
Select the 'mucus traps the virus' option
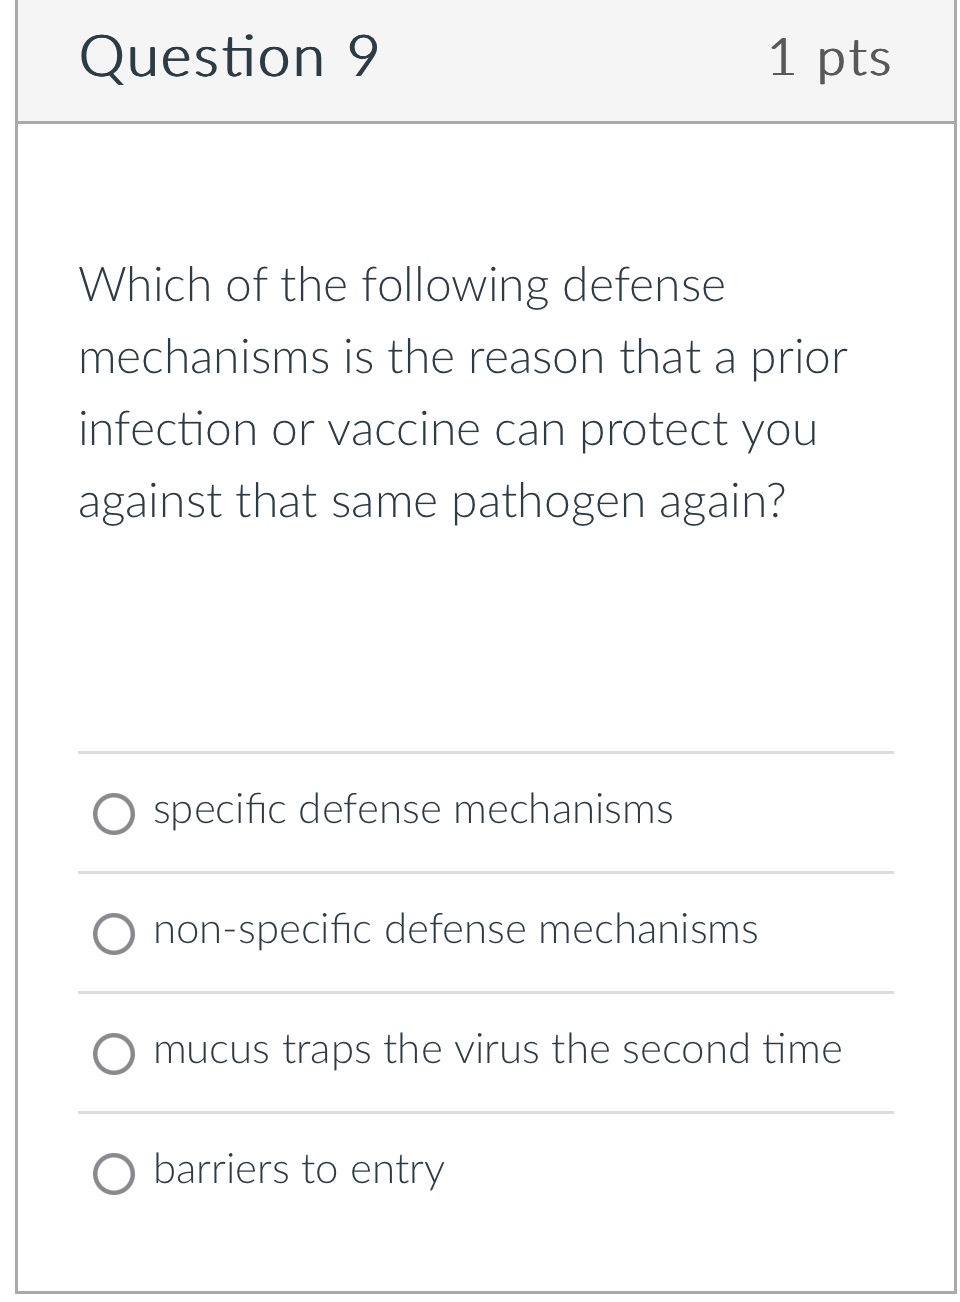point(113,1054)
